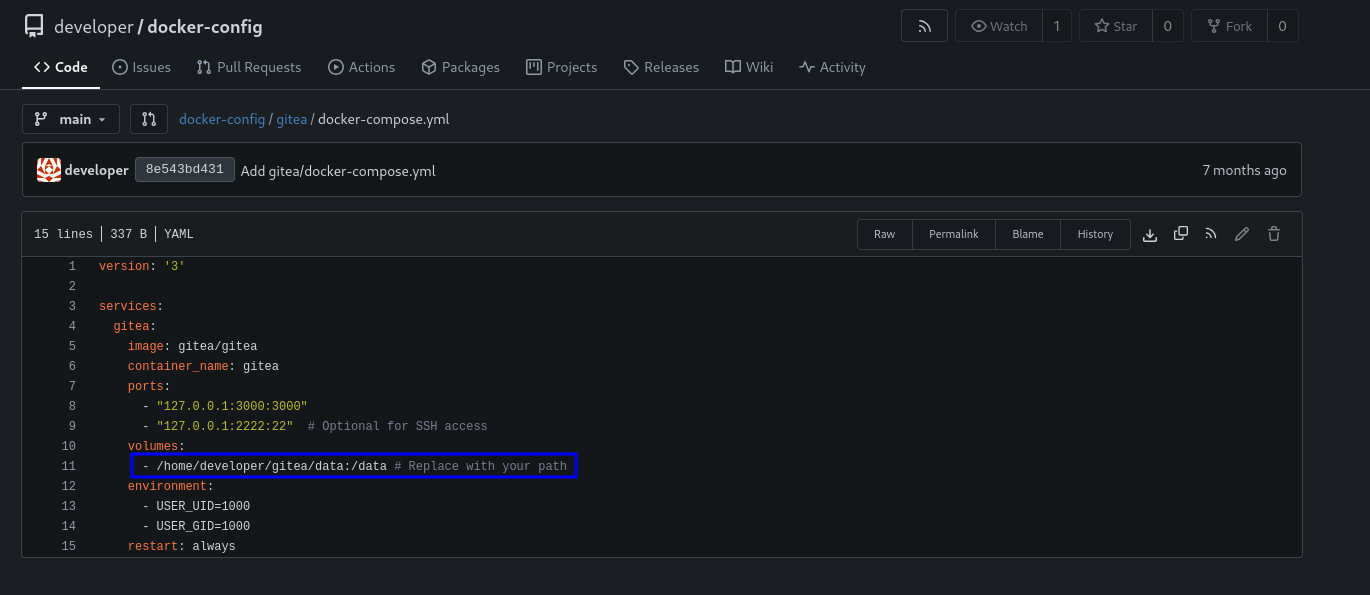Screen dimensions: 1370x595
Task: Copy the file content to clipboard
Action: [x=1181, y=234]
